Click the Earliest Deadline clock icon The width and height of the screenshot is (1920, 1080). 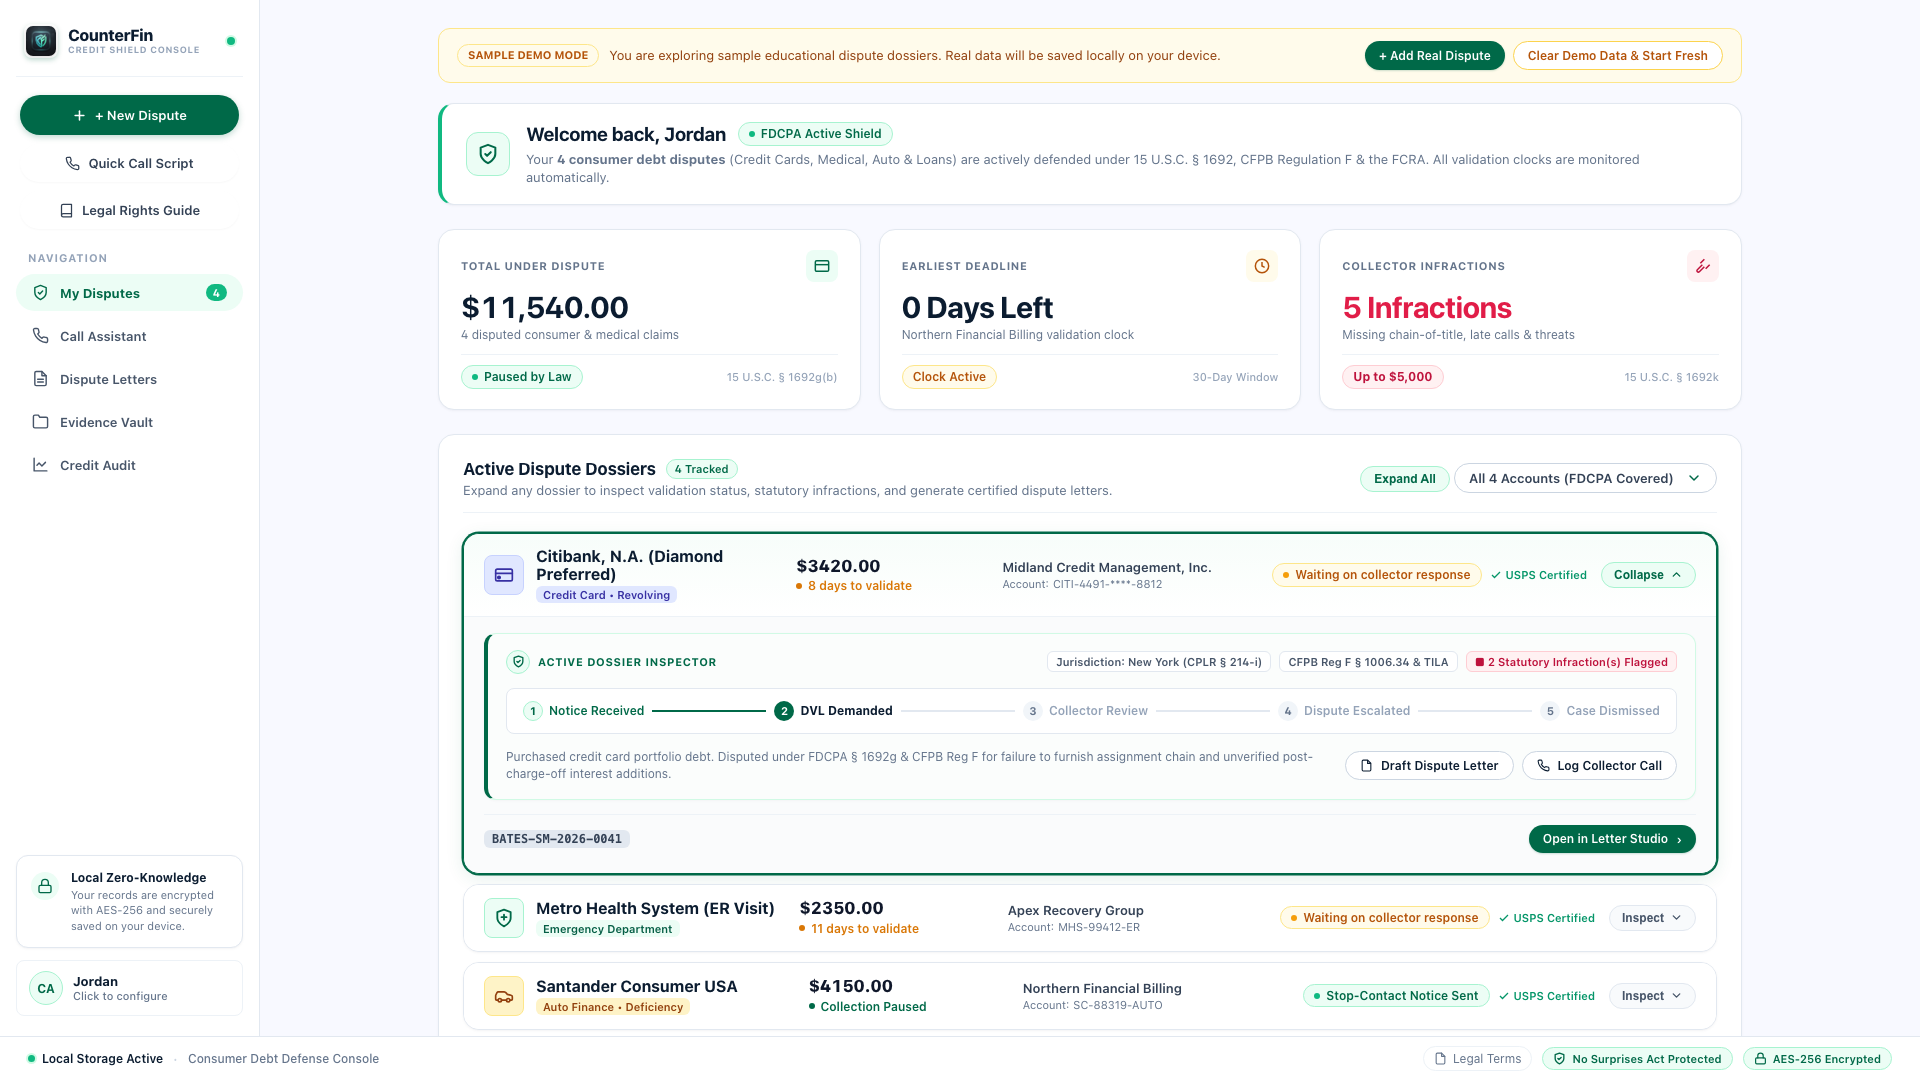[x=1262, y=266]
